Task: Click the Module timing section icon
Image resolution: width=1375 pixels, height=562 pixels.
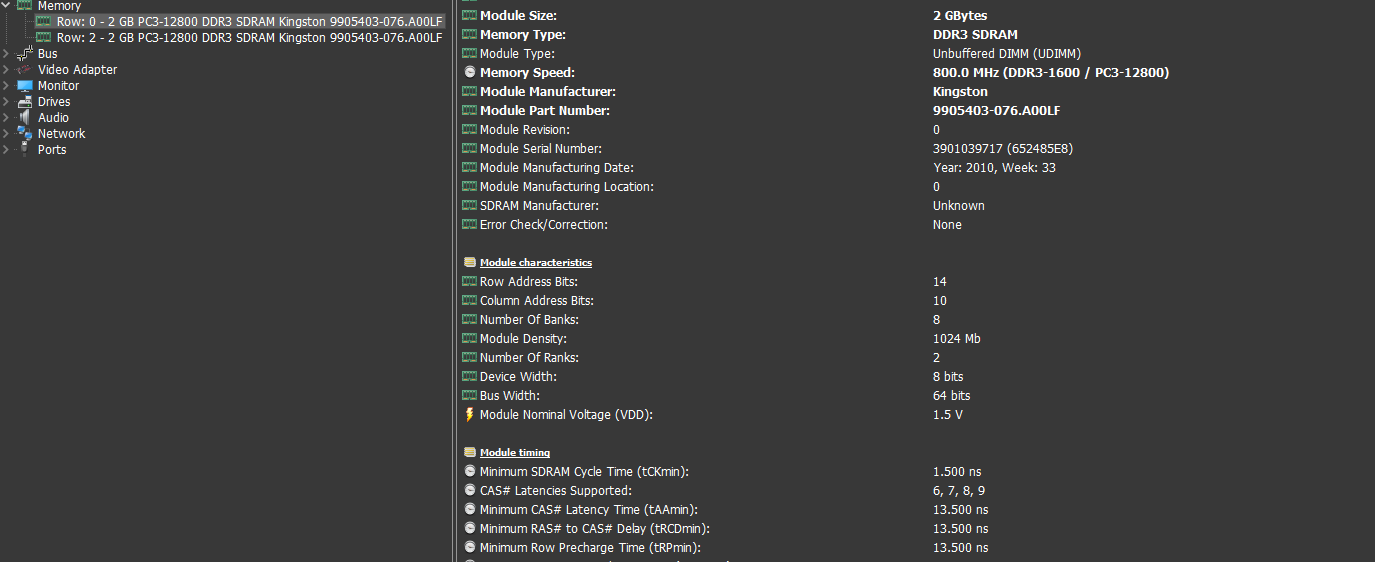Action: click(x=470, y=453)
